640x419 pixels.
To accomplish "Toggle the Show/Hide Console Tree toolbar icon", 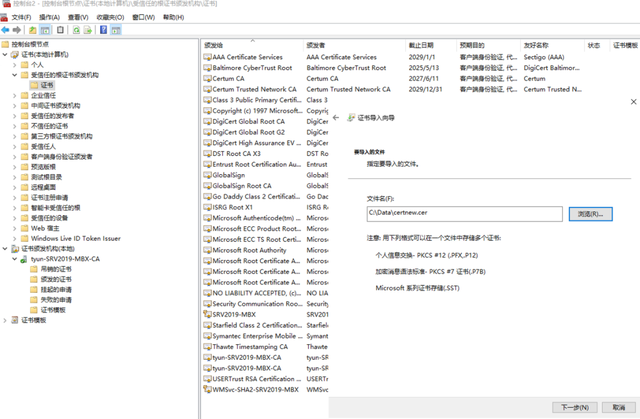I will pos(45,30).
